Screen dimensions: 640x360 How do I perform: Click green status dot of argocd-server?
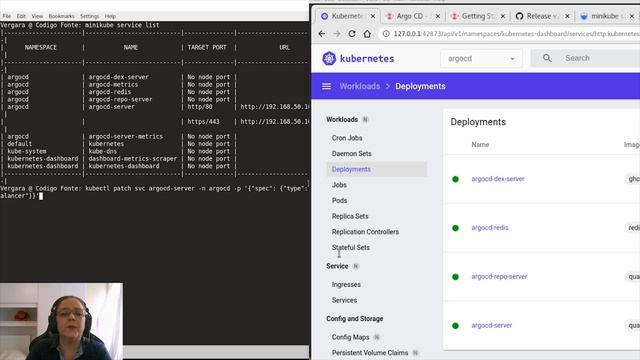(456, 326)
